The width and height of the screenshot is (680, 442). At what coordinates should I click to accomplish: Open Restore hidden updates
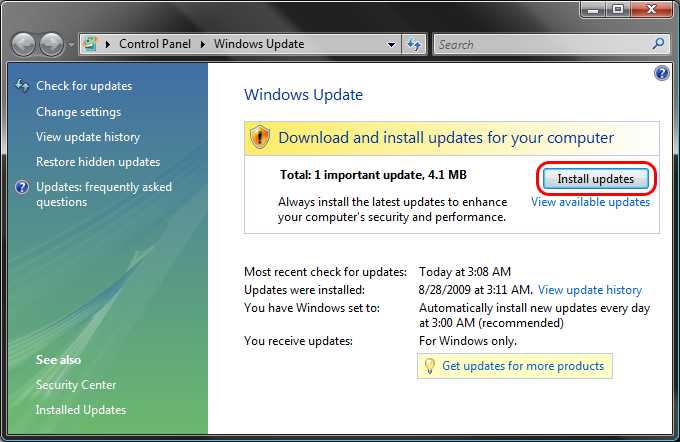pyautogui.click(x=98, y=162)
